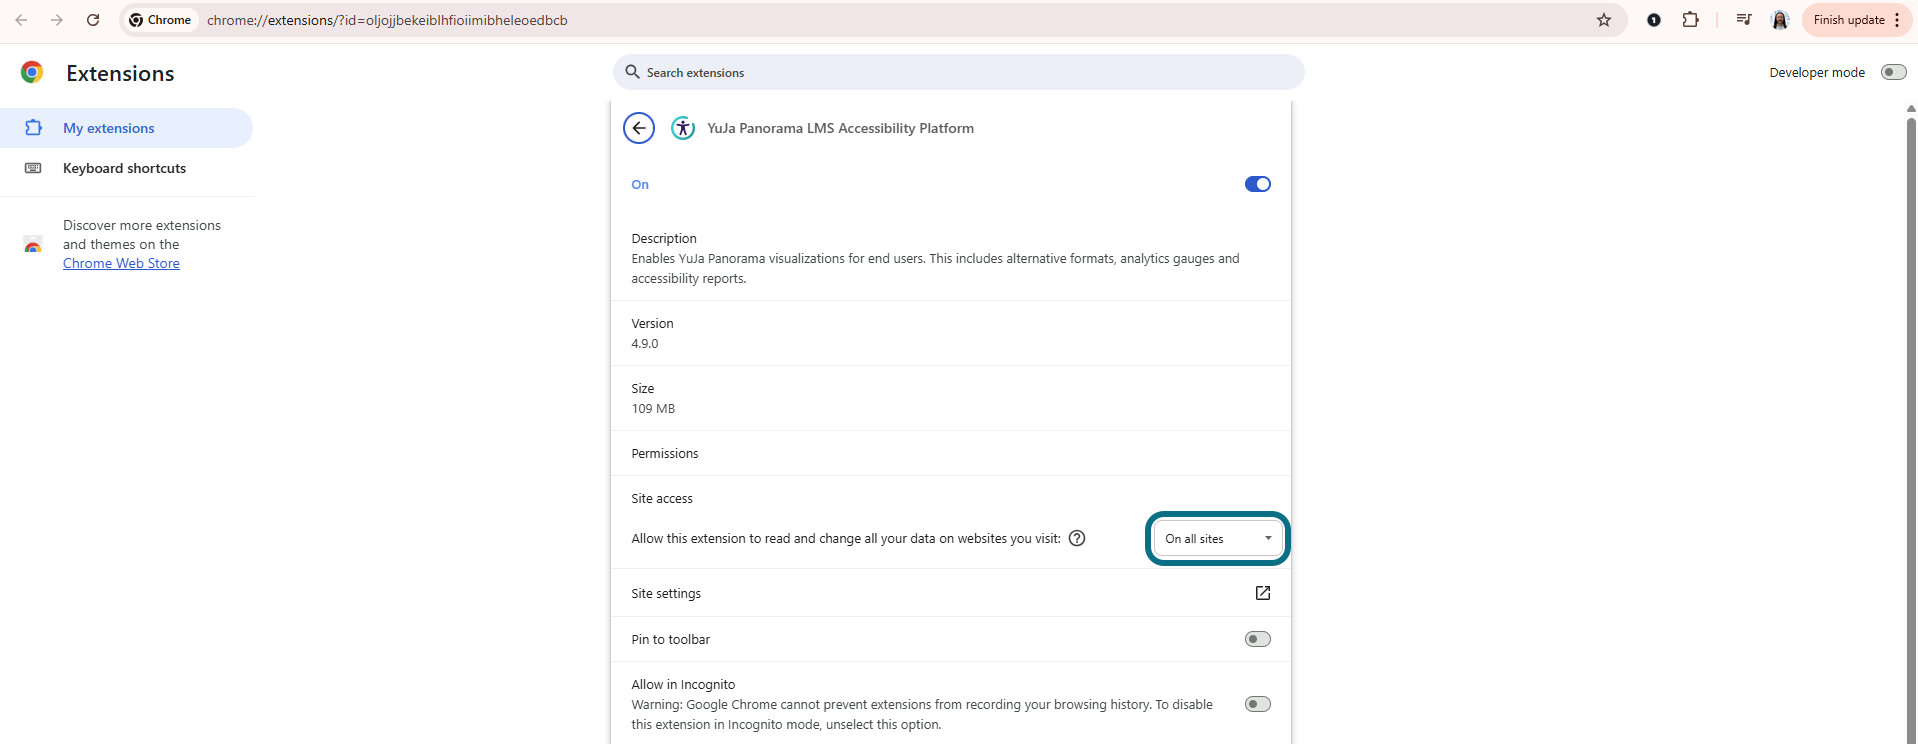Click the size value 109 MB

click(x=653, y=408)
